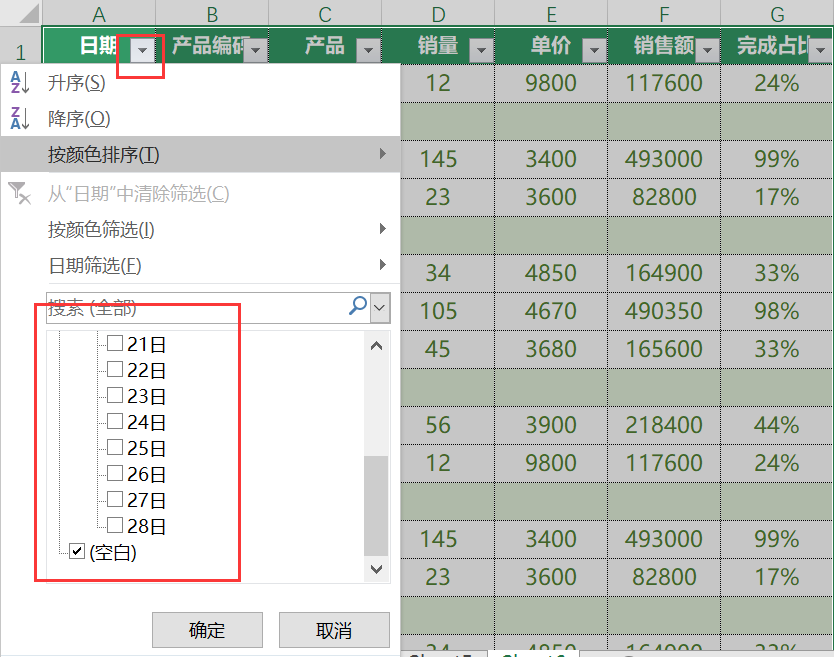
Task: Click the cell containing 117600 in first data row
Action: (664, 83)
